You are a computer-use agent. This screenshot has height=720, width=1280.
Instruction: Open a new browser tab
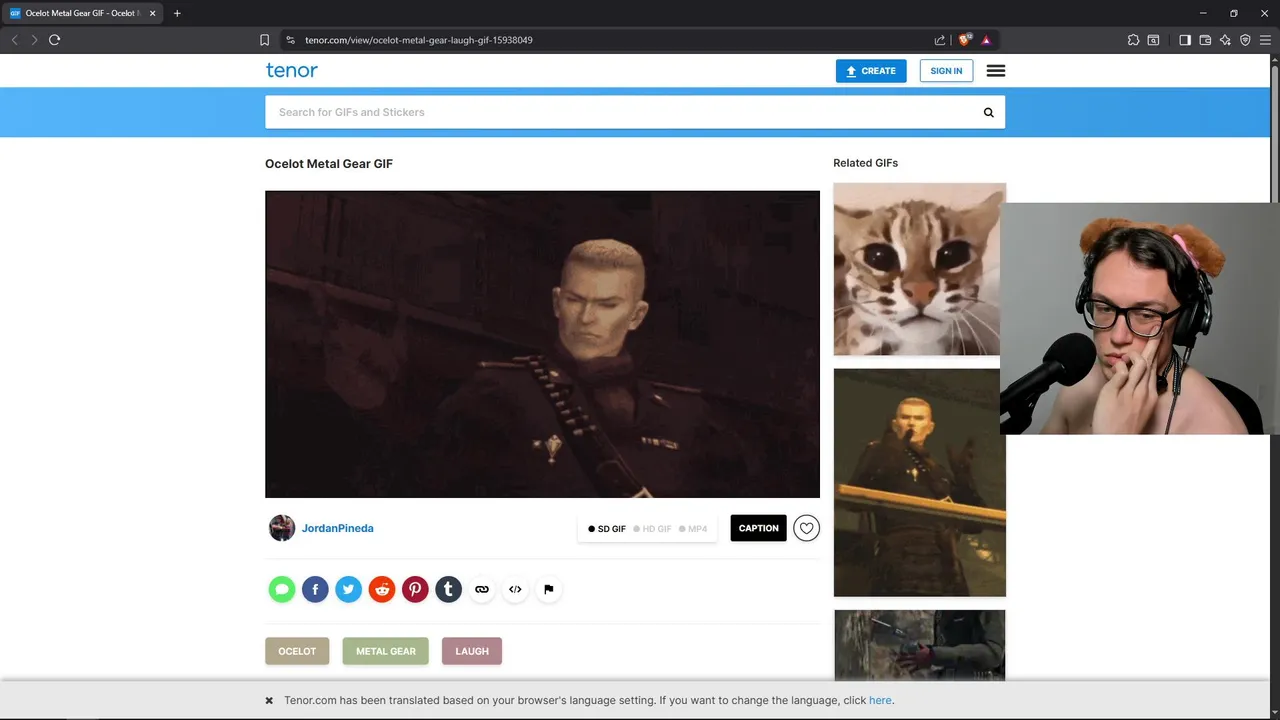(177, 13)
